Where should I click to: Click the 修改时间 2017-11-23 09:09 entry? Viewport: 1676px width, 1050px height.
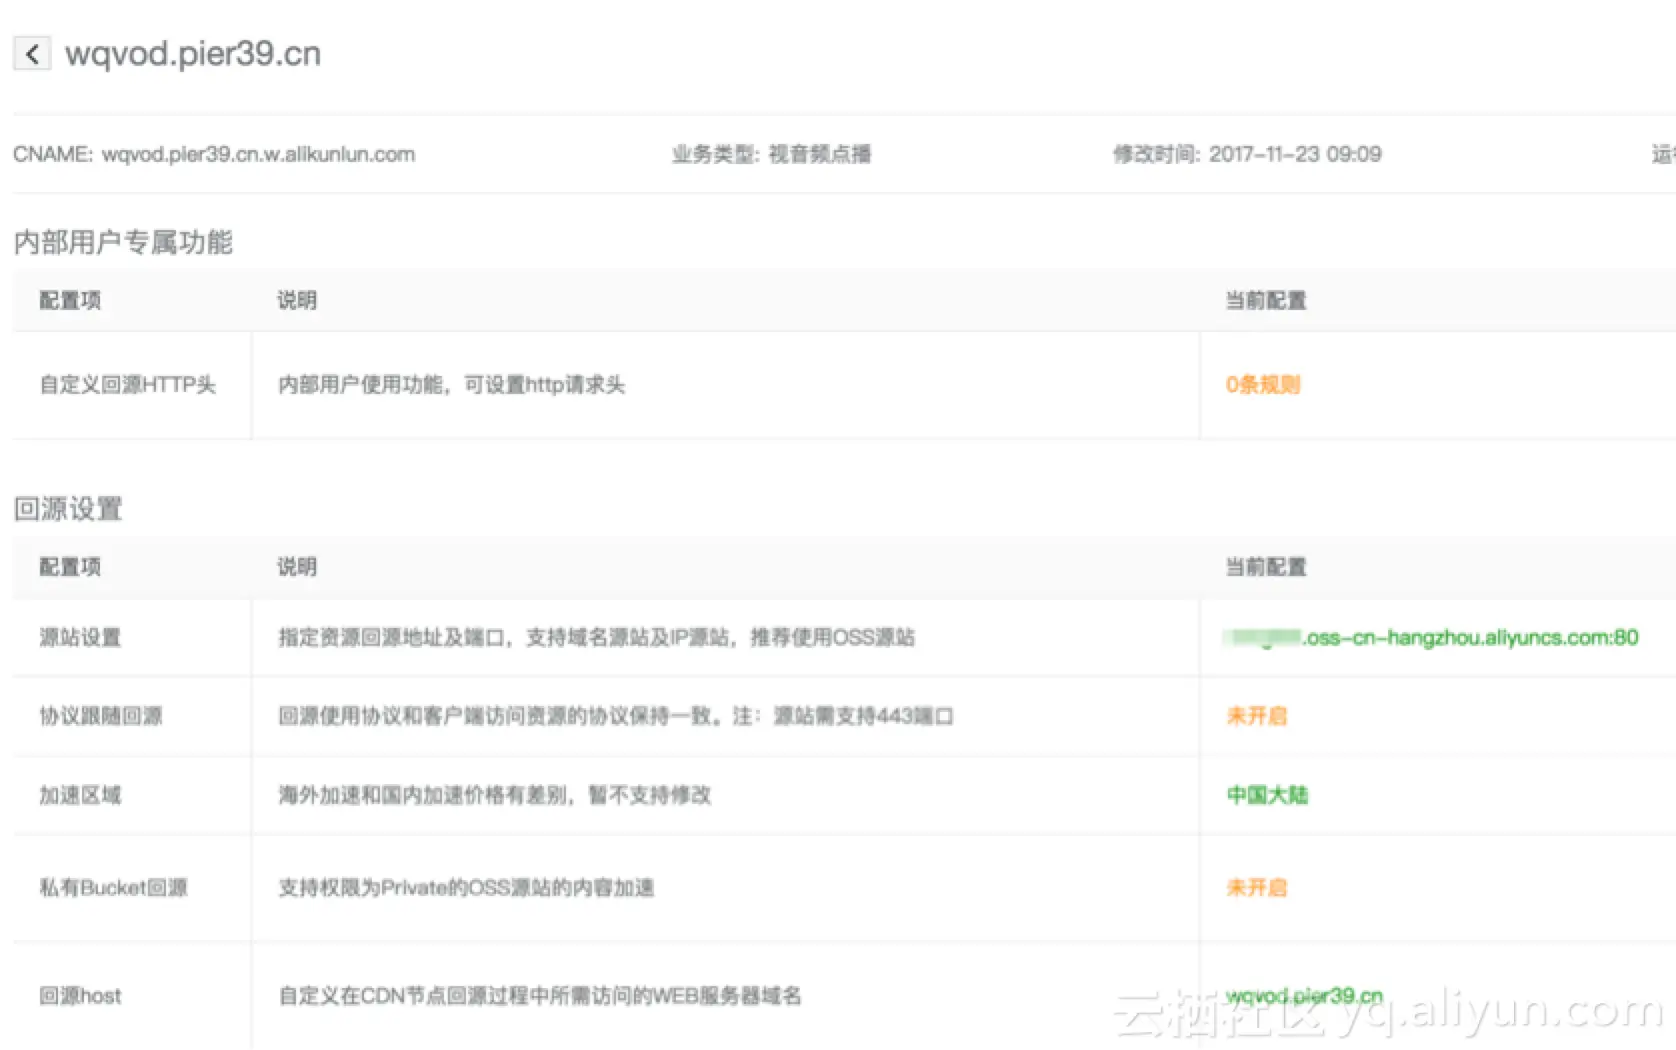click(1247, 154)
